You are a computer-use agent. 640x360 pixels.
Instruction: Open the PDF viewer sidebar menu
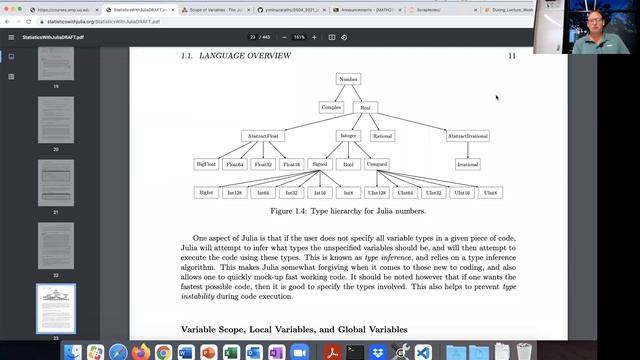(11, 37)
